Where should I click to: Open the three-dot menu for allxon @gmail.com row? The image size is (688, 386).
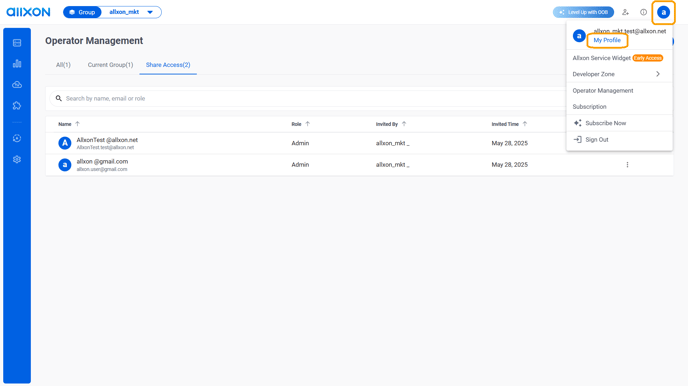point(627,165)
